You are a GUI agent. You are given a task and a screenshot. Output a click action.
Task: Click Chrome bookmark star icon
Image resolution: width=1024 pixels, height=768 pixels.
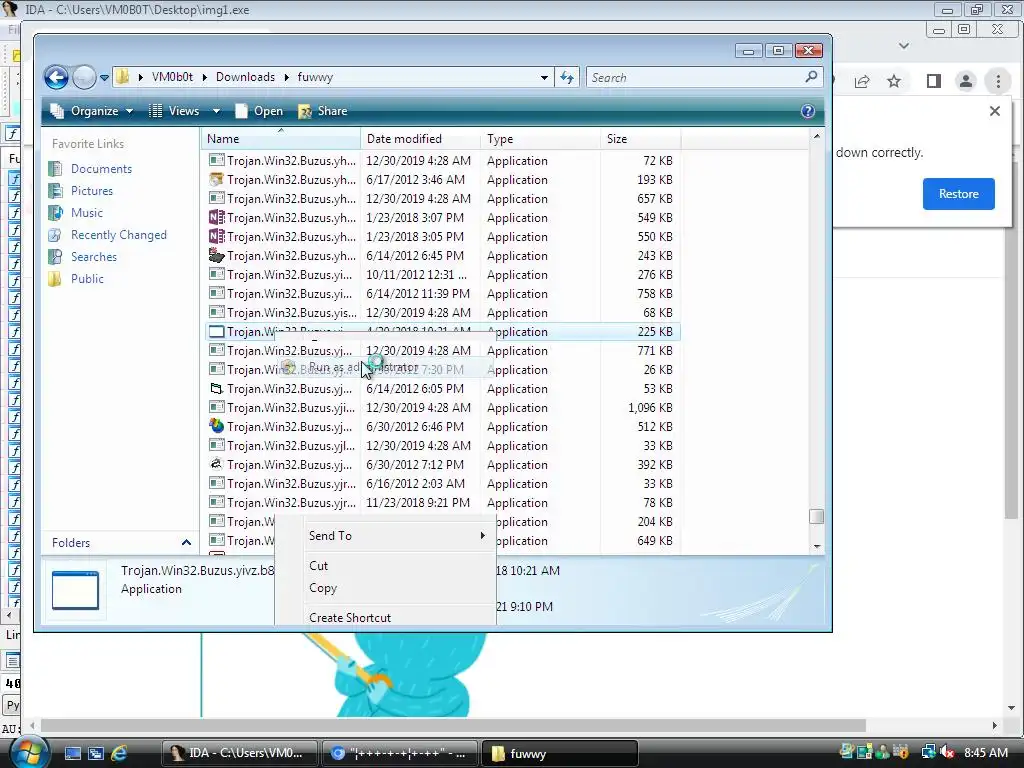pos(894,81)
